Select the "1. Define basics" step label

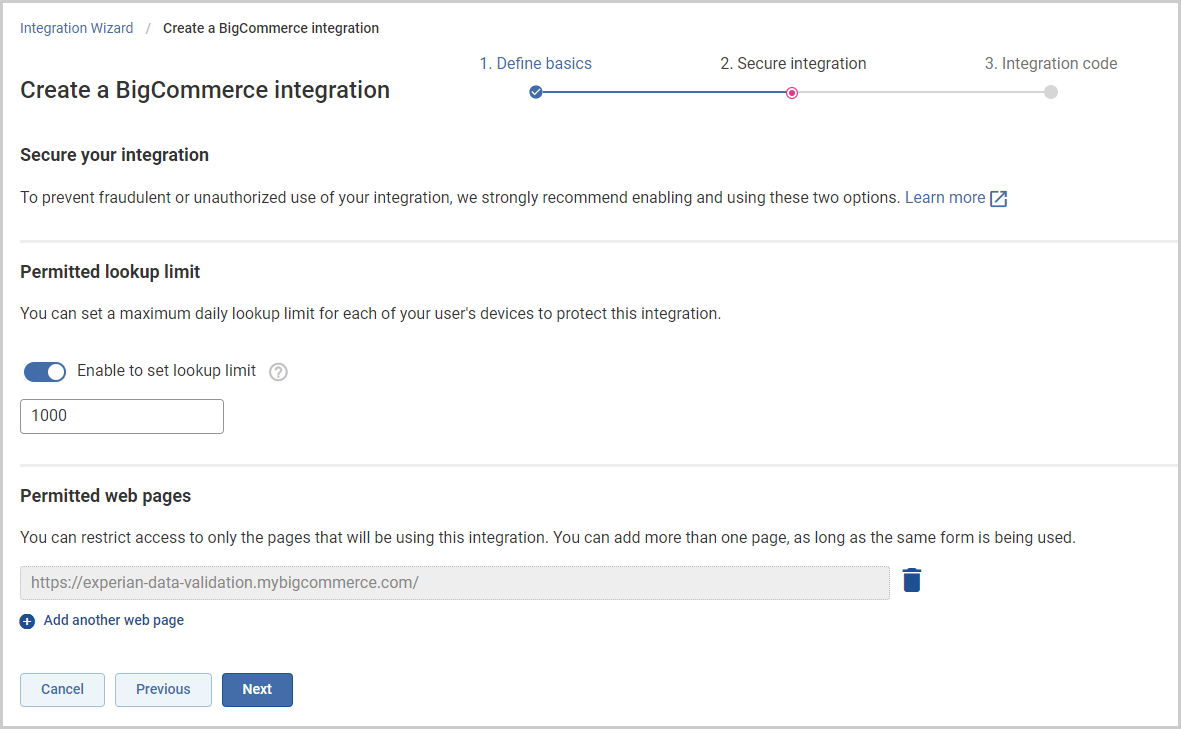click(x=536, y=63)
